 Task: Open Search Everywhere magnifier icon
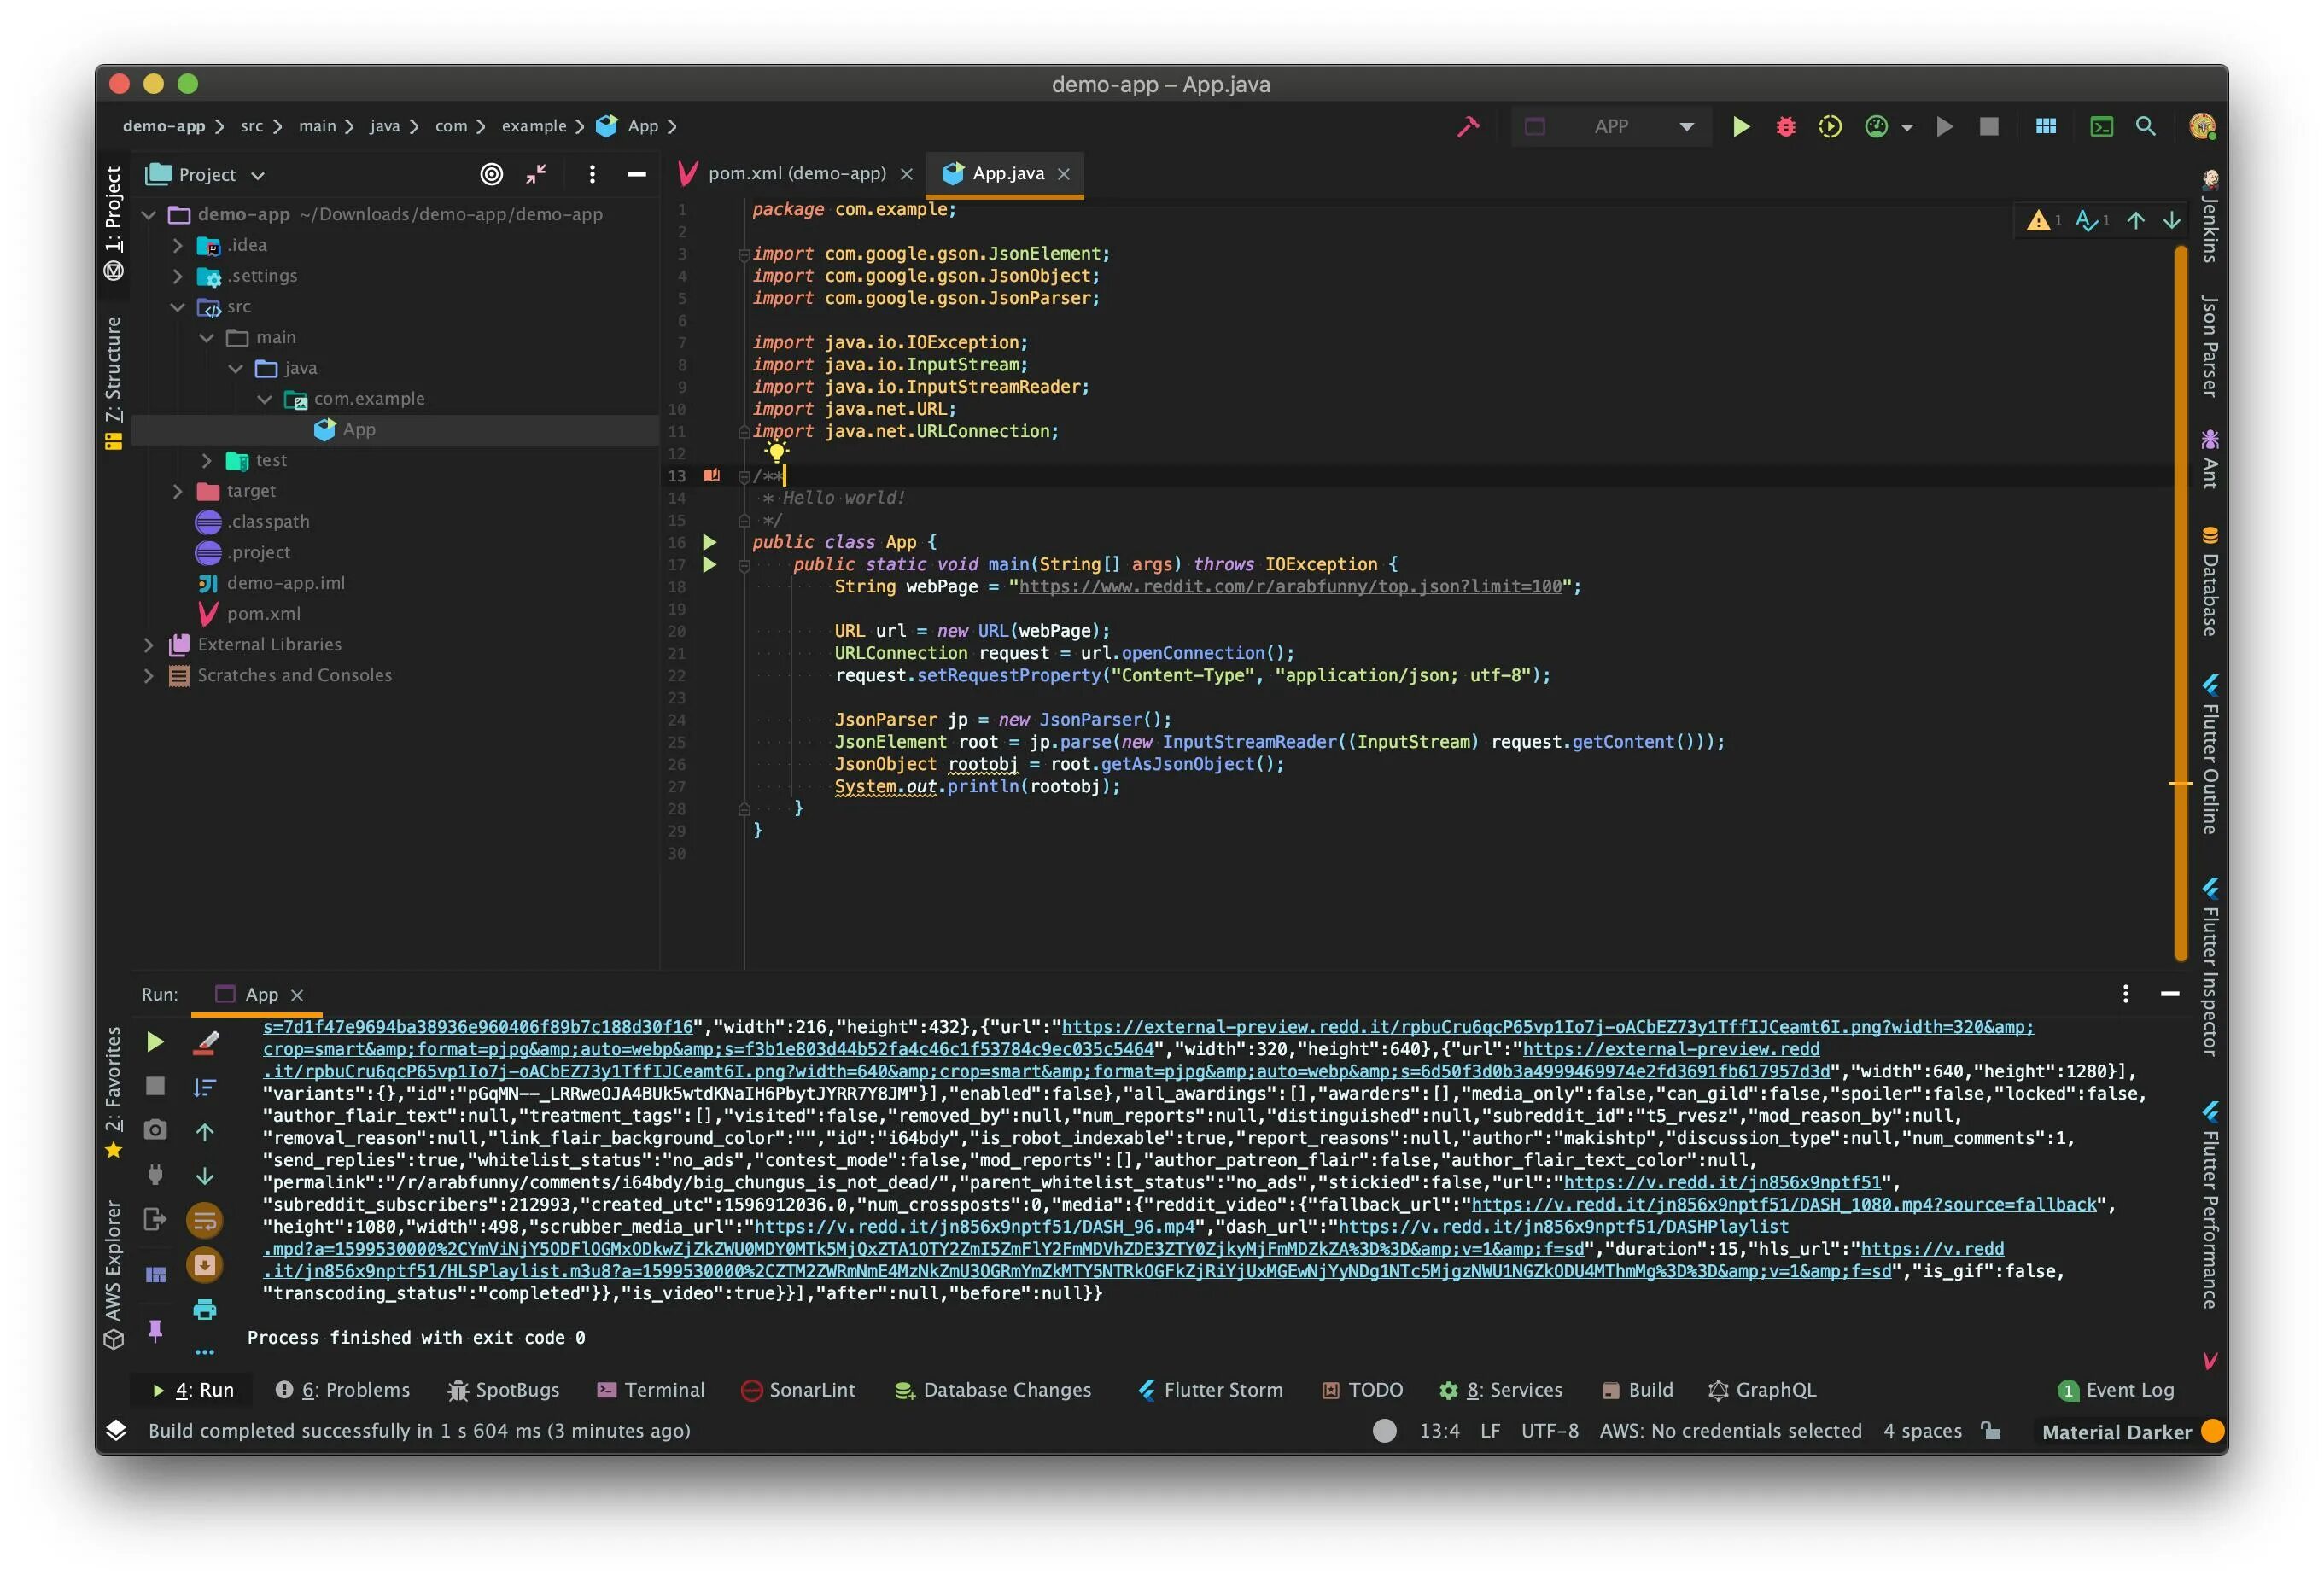[2145, 127]
